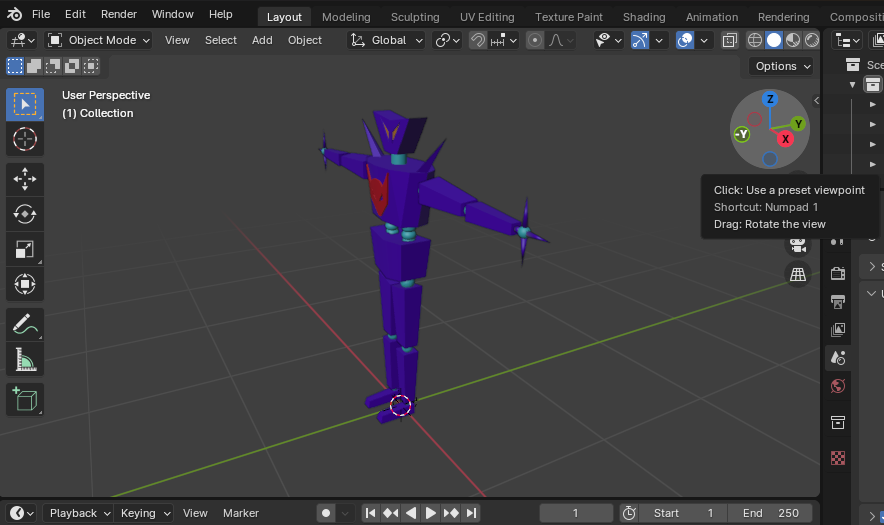884x525 pixels.
Task: Open timeline editor type dropdown
Action: [x=21, y=513]
